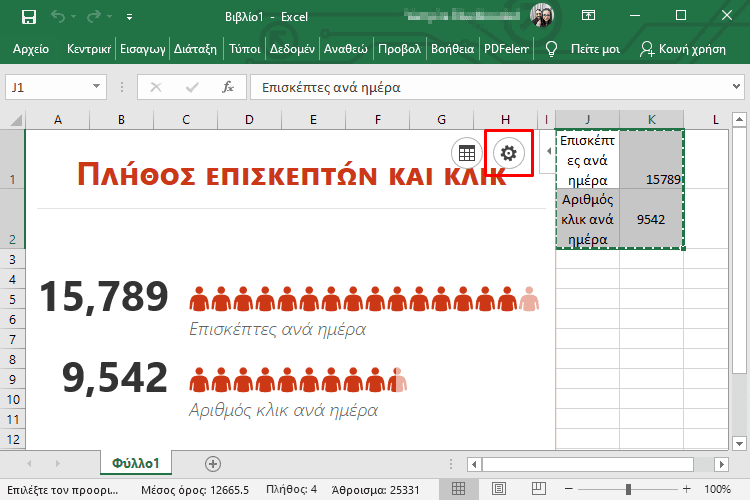The height and width of the screenshot is (500, 750).
Task: Click the vertical scrollbar up arrow
Action: pyautogui.click(x=739, y=119)
